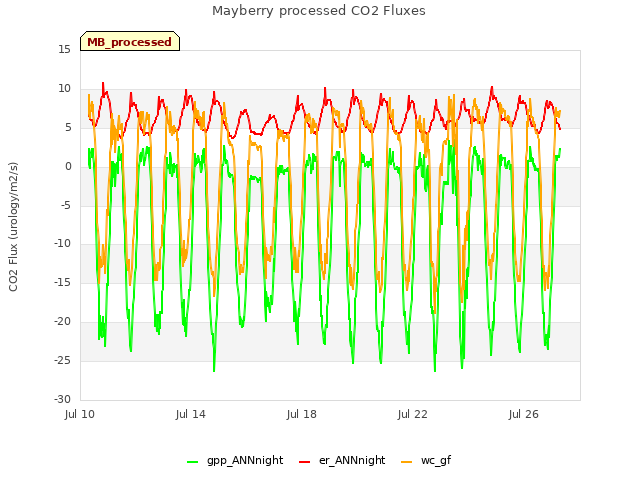Click the Jul 22 x-axis label
This screenshot has height=480, width=640.
coord(413,414)
